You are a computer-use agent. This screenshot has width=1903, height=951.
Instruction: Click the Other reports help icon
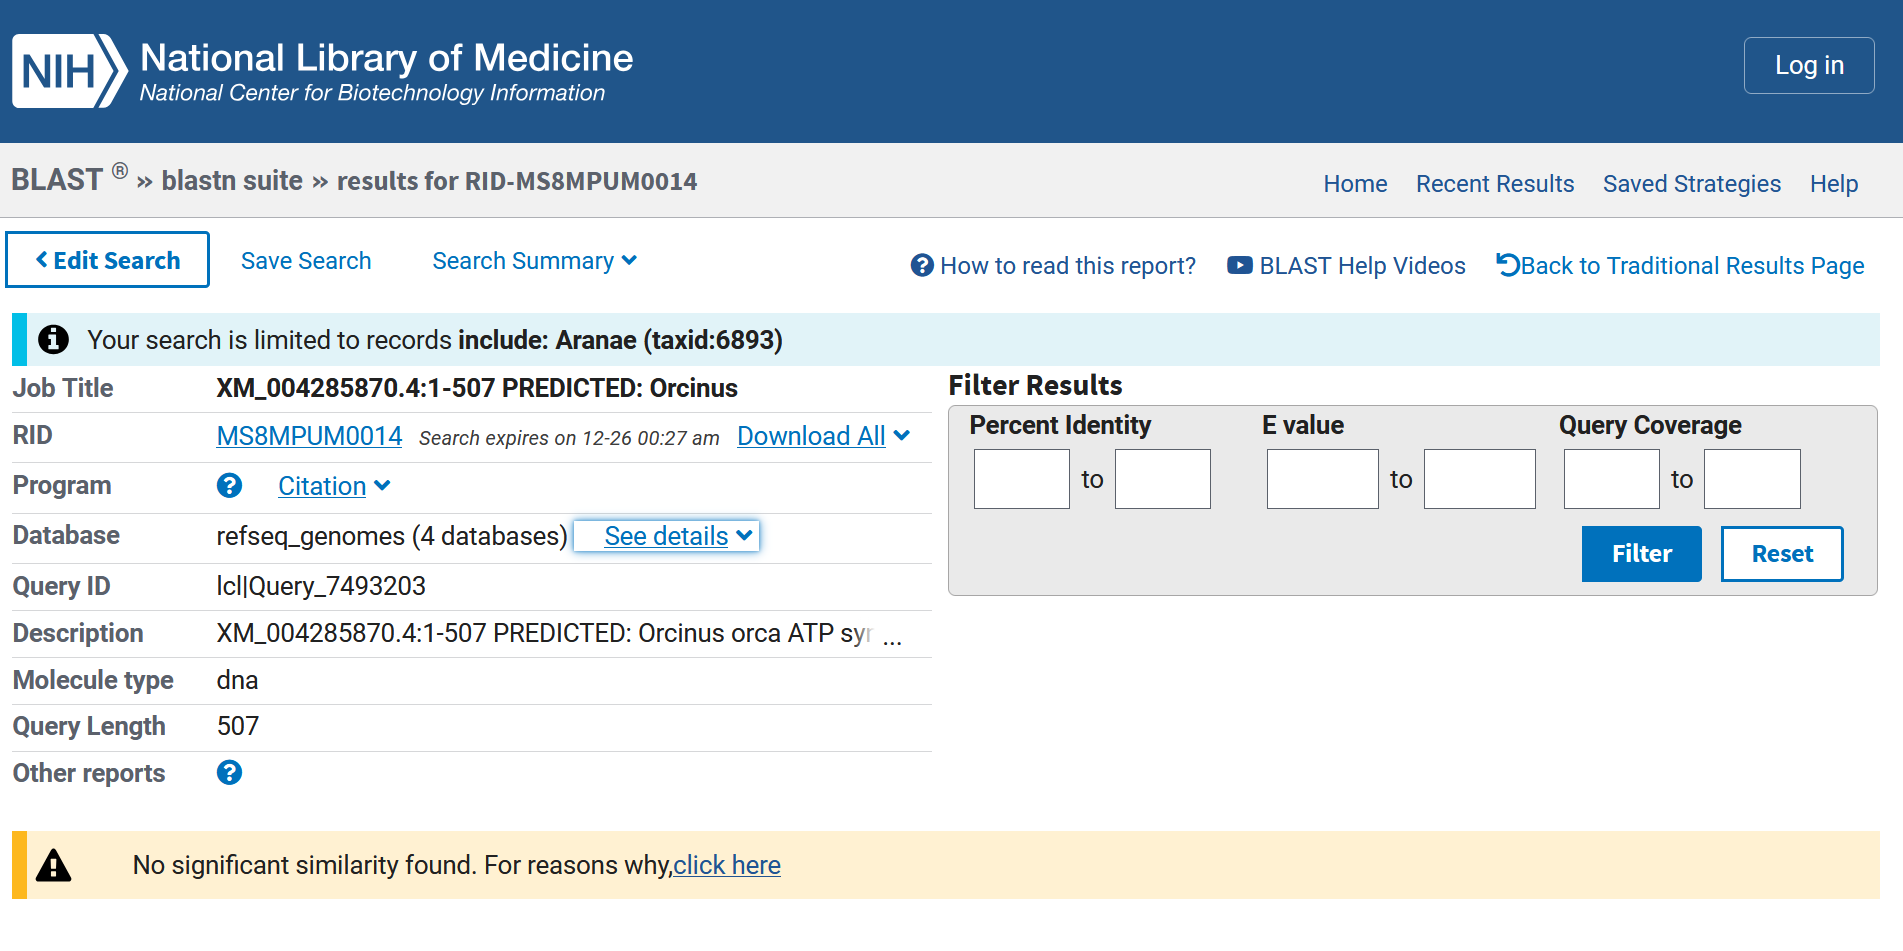[229, 773]
